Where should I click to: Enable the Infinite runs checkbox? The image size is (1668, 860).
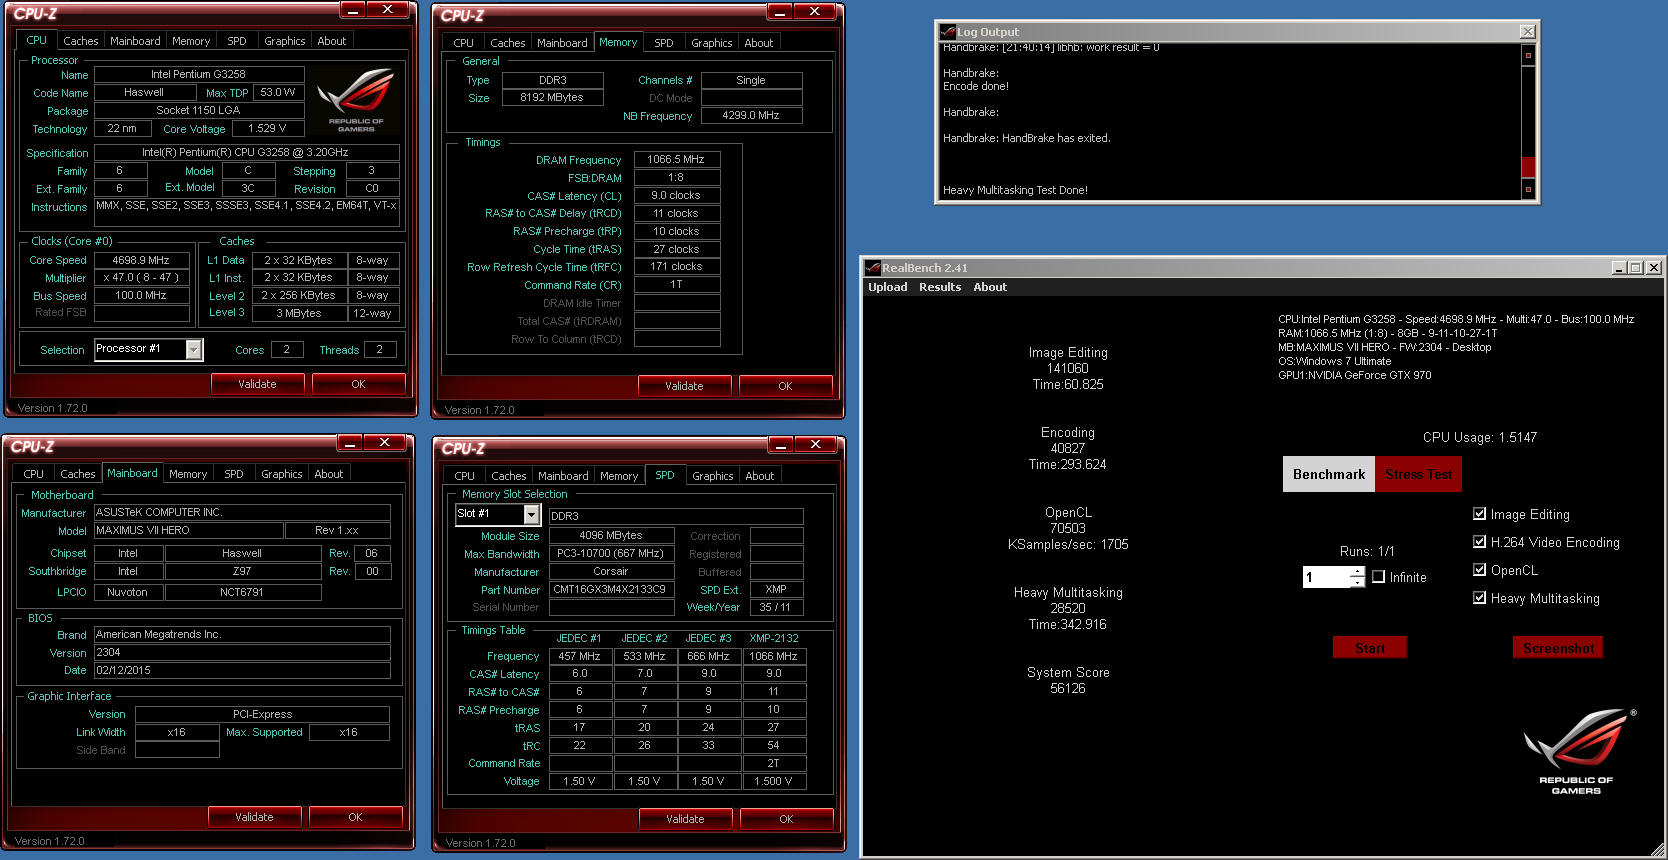[1378, 577]
